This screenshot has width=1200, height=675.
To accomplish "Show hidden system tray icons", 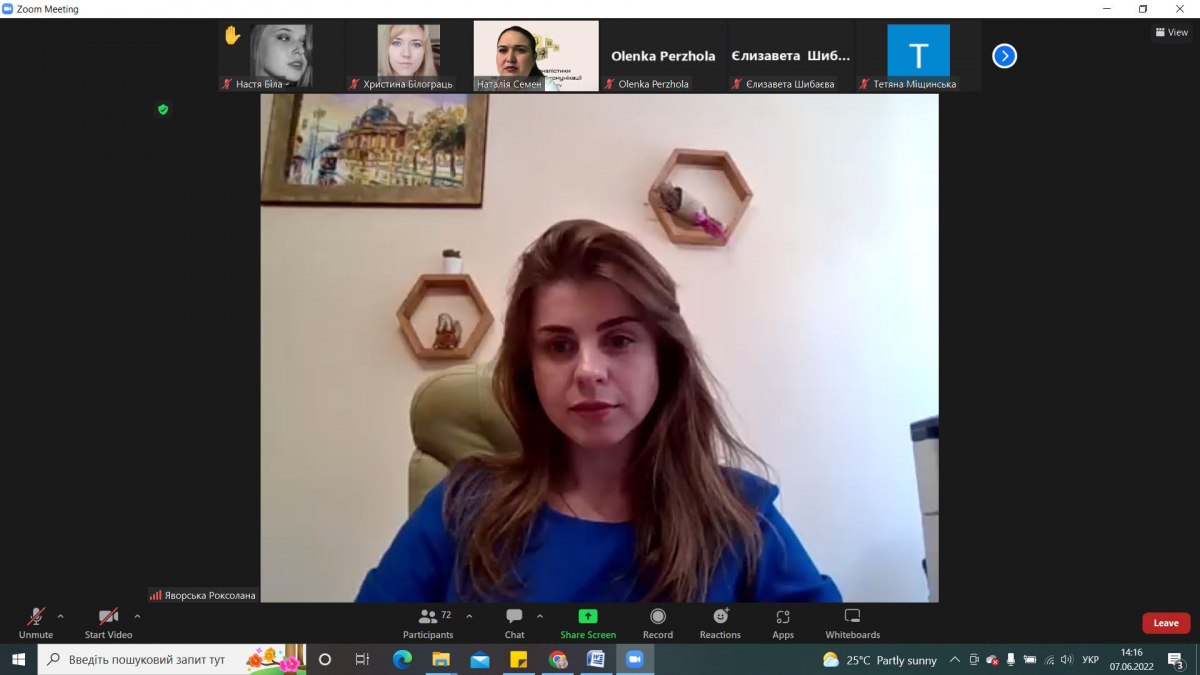I will point(955,660).
